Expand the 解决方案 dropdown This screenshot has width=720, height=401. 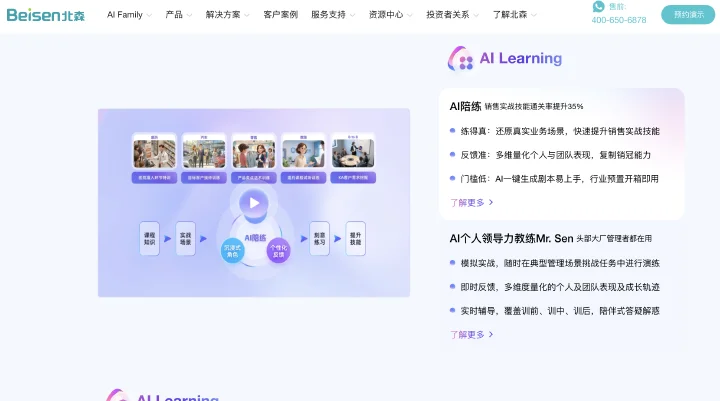click(x=227, y=15)
